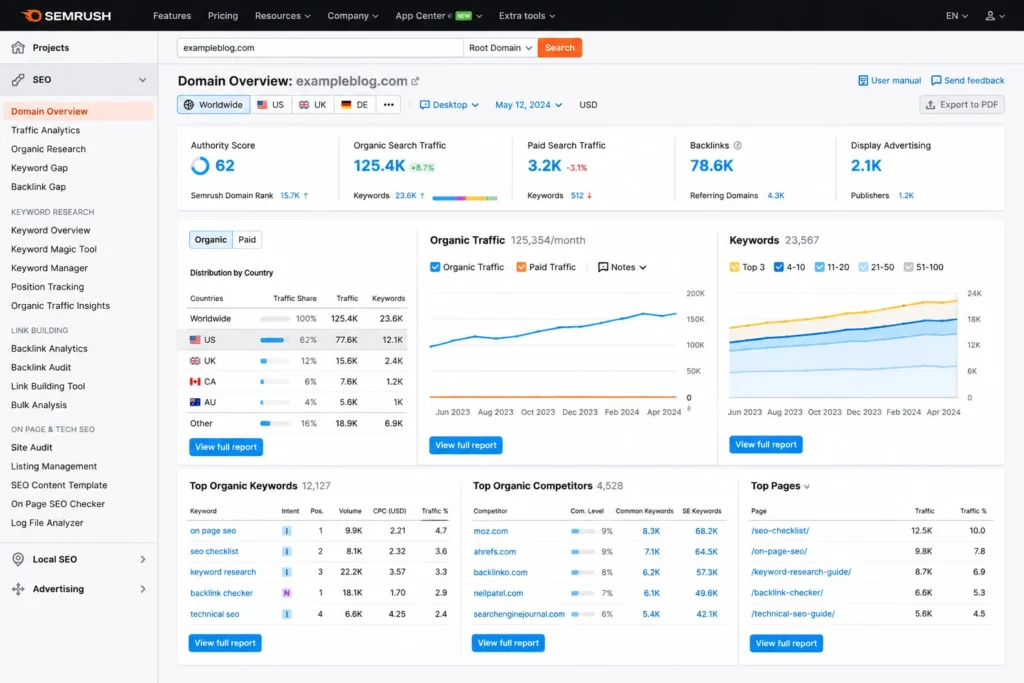Toggle the 11-20 keywords checkbox
Image resolution: width=1024 pixels, height=683 pixels.
[820, 267]
